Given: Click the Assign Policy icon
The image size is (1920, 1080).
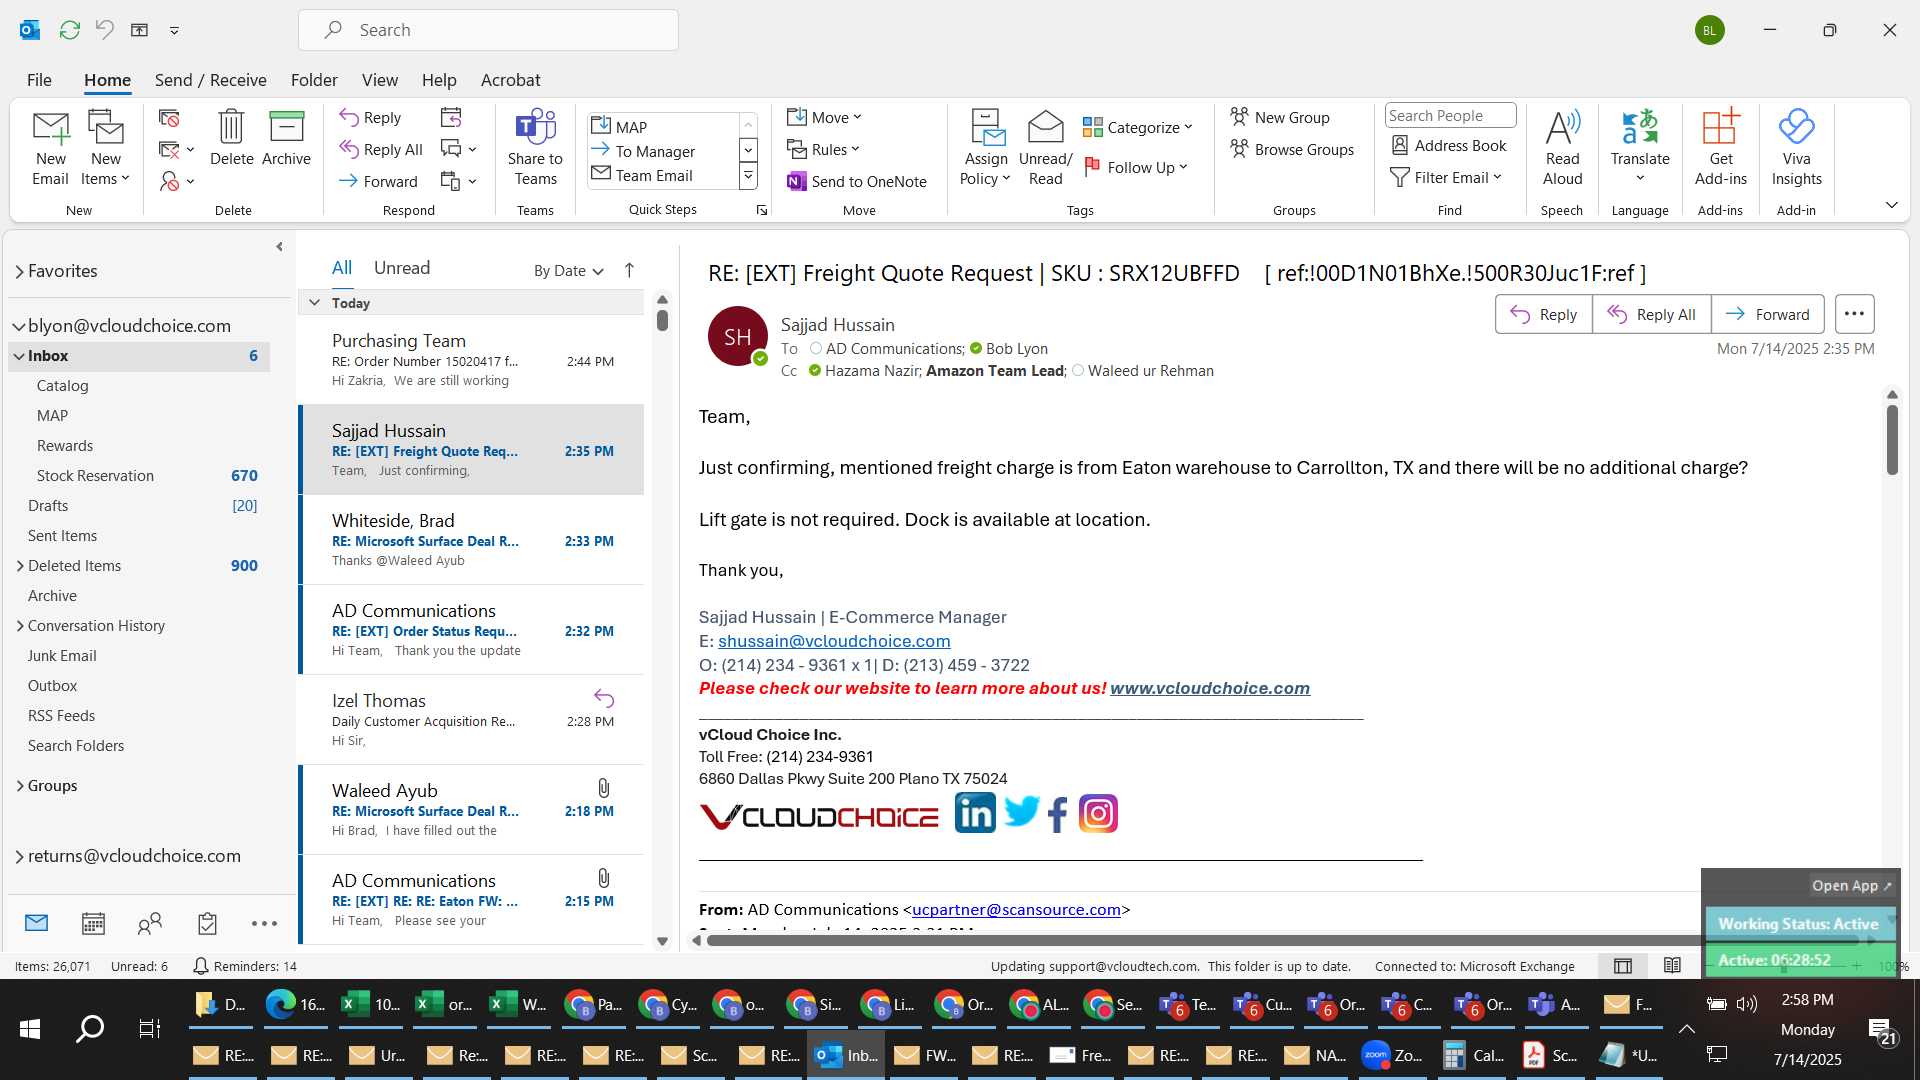Looking at the screenshot, I should pyautogui.click(x=986, y=147).
